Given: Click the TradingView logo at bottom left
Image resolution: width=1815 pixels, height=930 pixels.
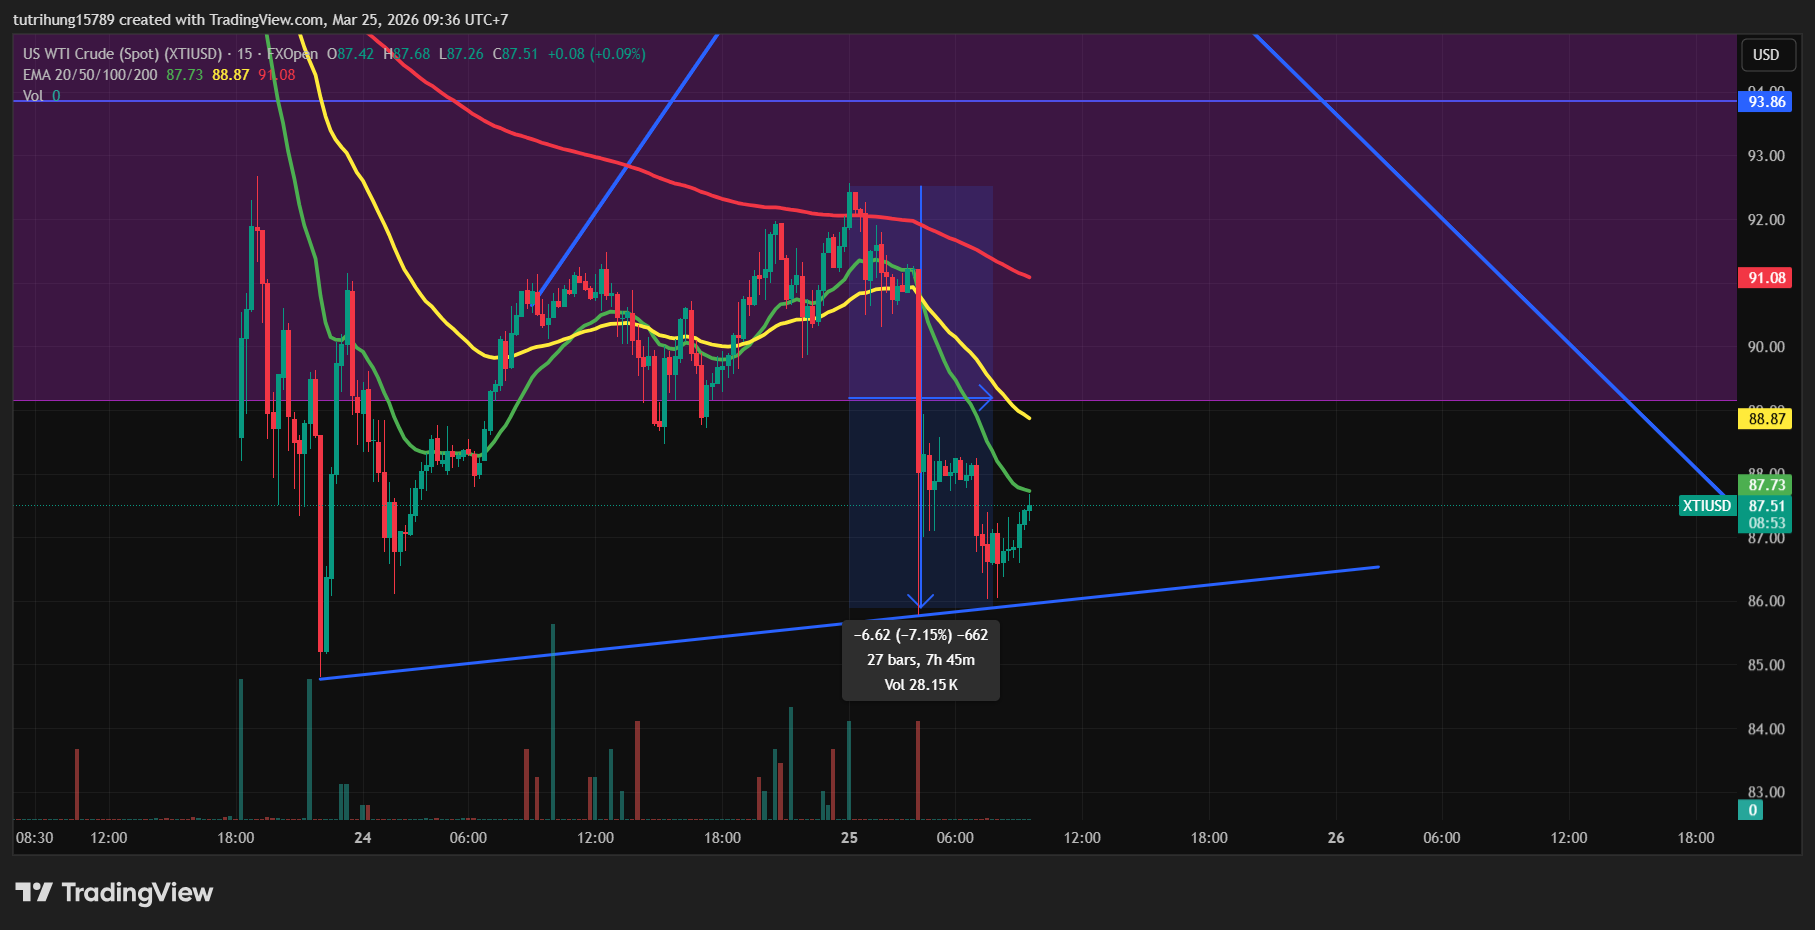Looking at the screenshot, I should pos(114,892).
